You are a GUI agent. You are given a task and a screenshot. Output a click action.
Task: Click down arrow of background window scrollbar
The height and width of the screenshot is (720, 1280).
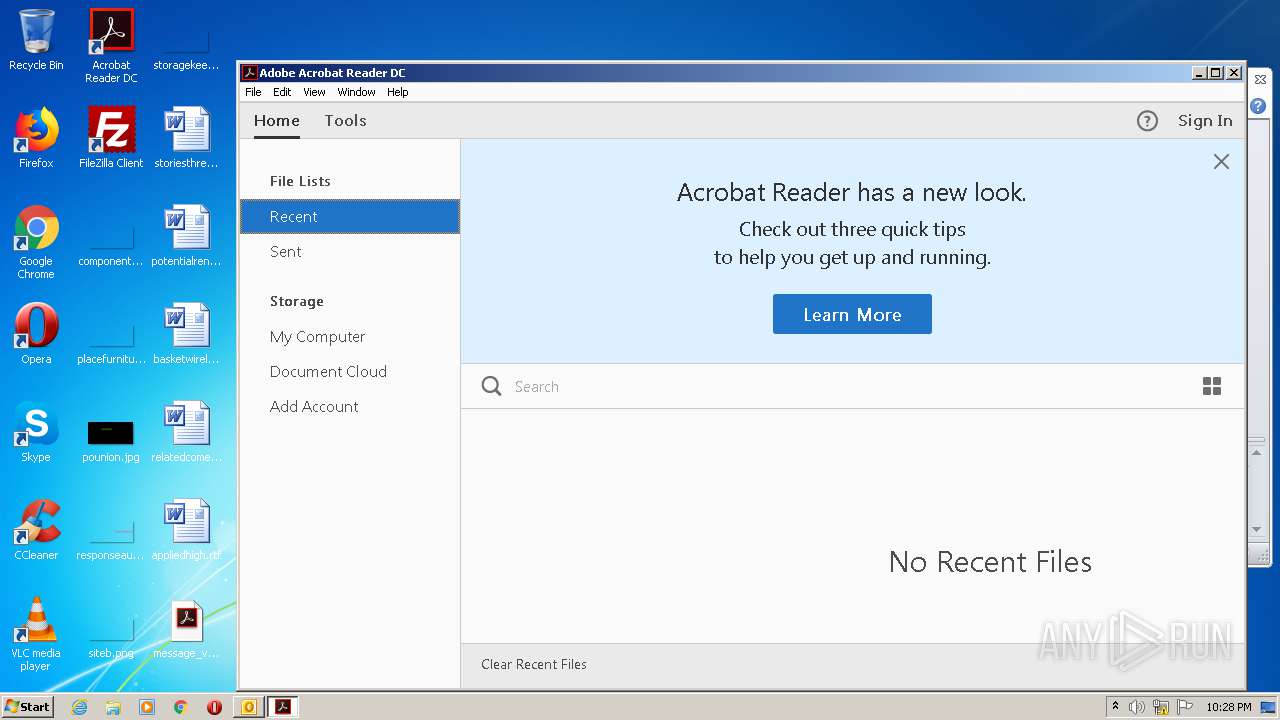(1258, 530)
